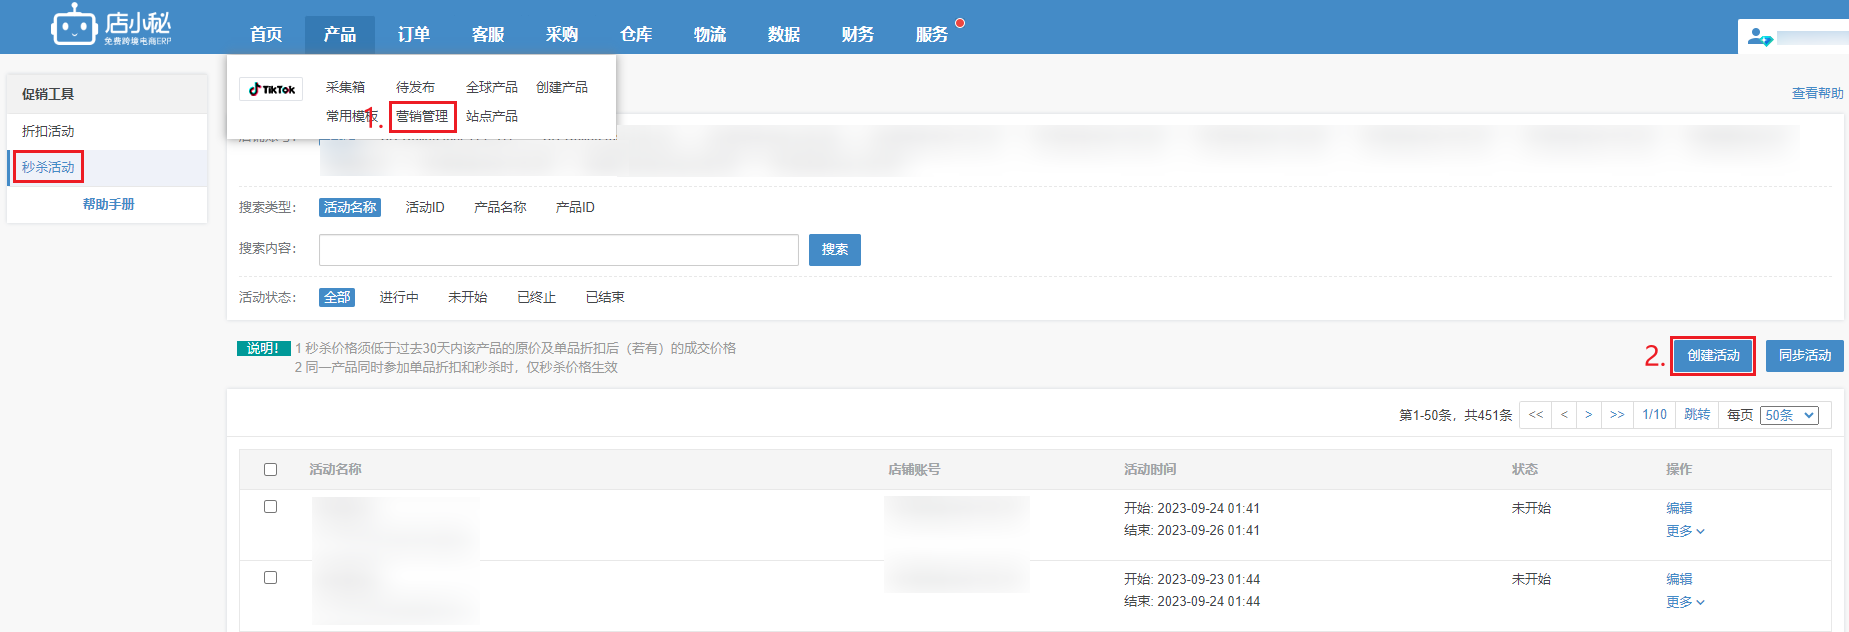Image resolution: width=1849 pixels, height=632 pixels.
Task: Check the first activity row checkbox
Action: (270, 507)
